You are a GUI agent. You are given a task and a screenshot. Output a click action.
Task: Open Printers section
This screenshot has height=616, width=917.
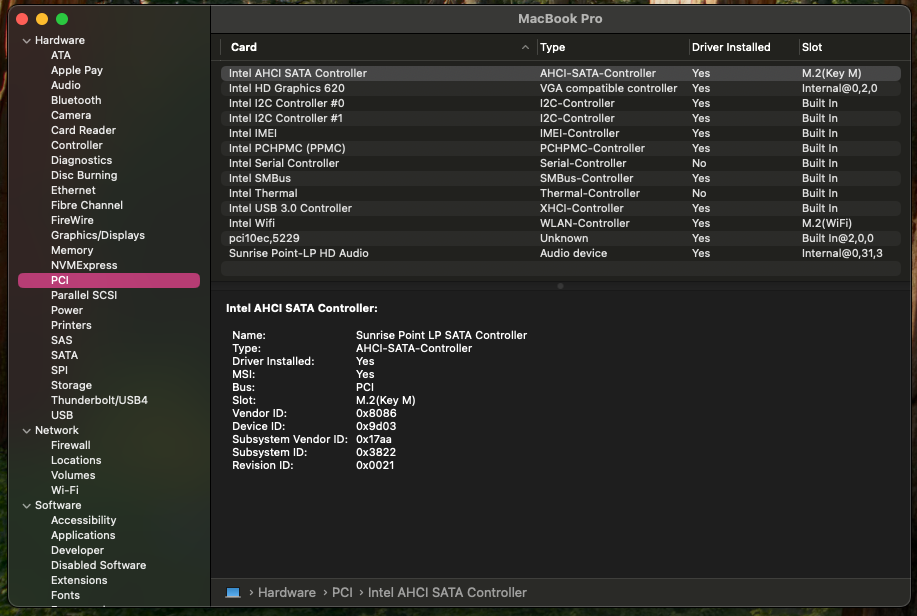(71, 325)
